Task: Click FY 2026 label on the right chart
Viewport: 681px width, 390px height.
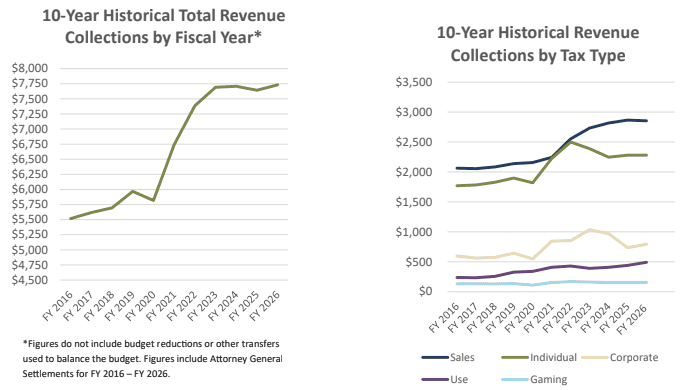Action: (x=632, y=318)
